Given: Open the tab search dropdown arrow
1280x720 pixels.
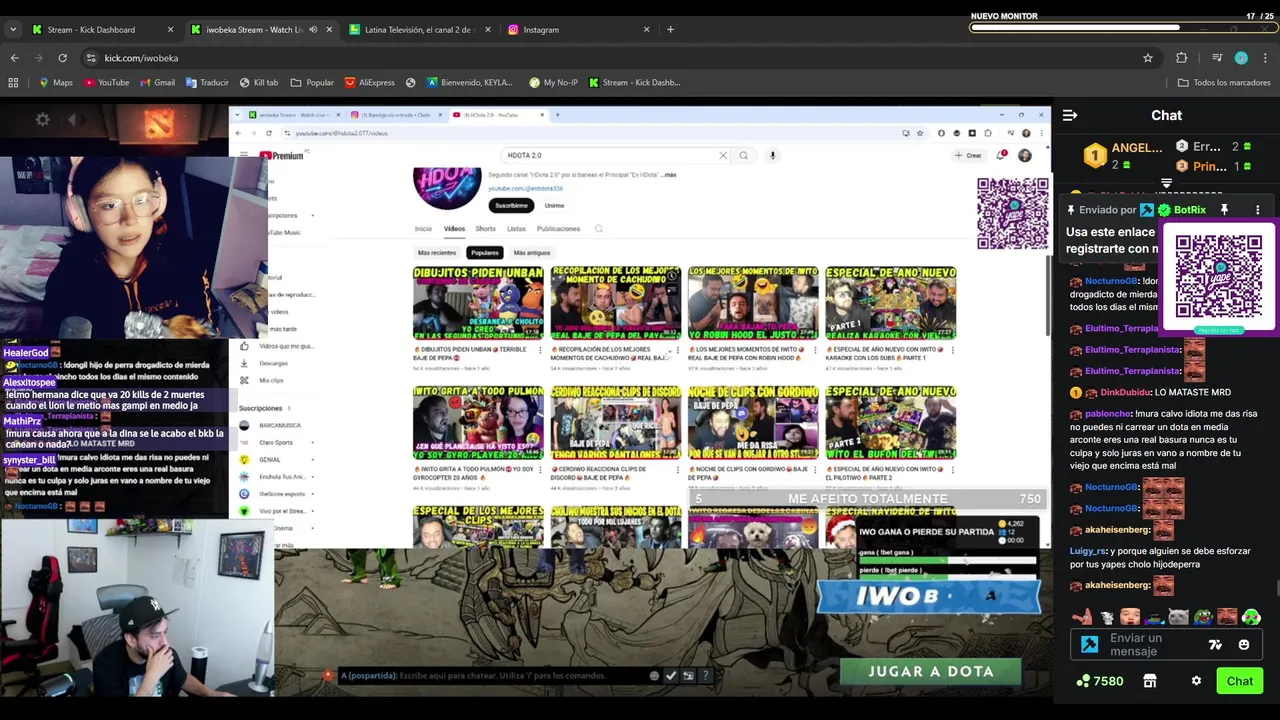Looking at the screenshot, I should 13,29.
